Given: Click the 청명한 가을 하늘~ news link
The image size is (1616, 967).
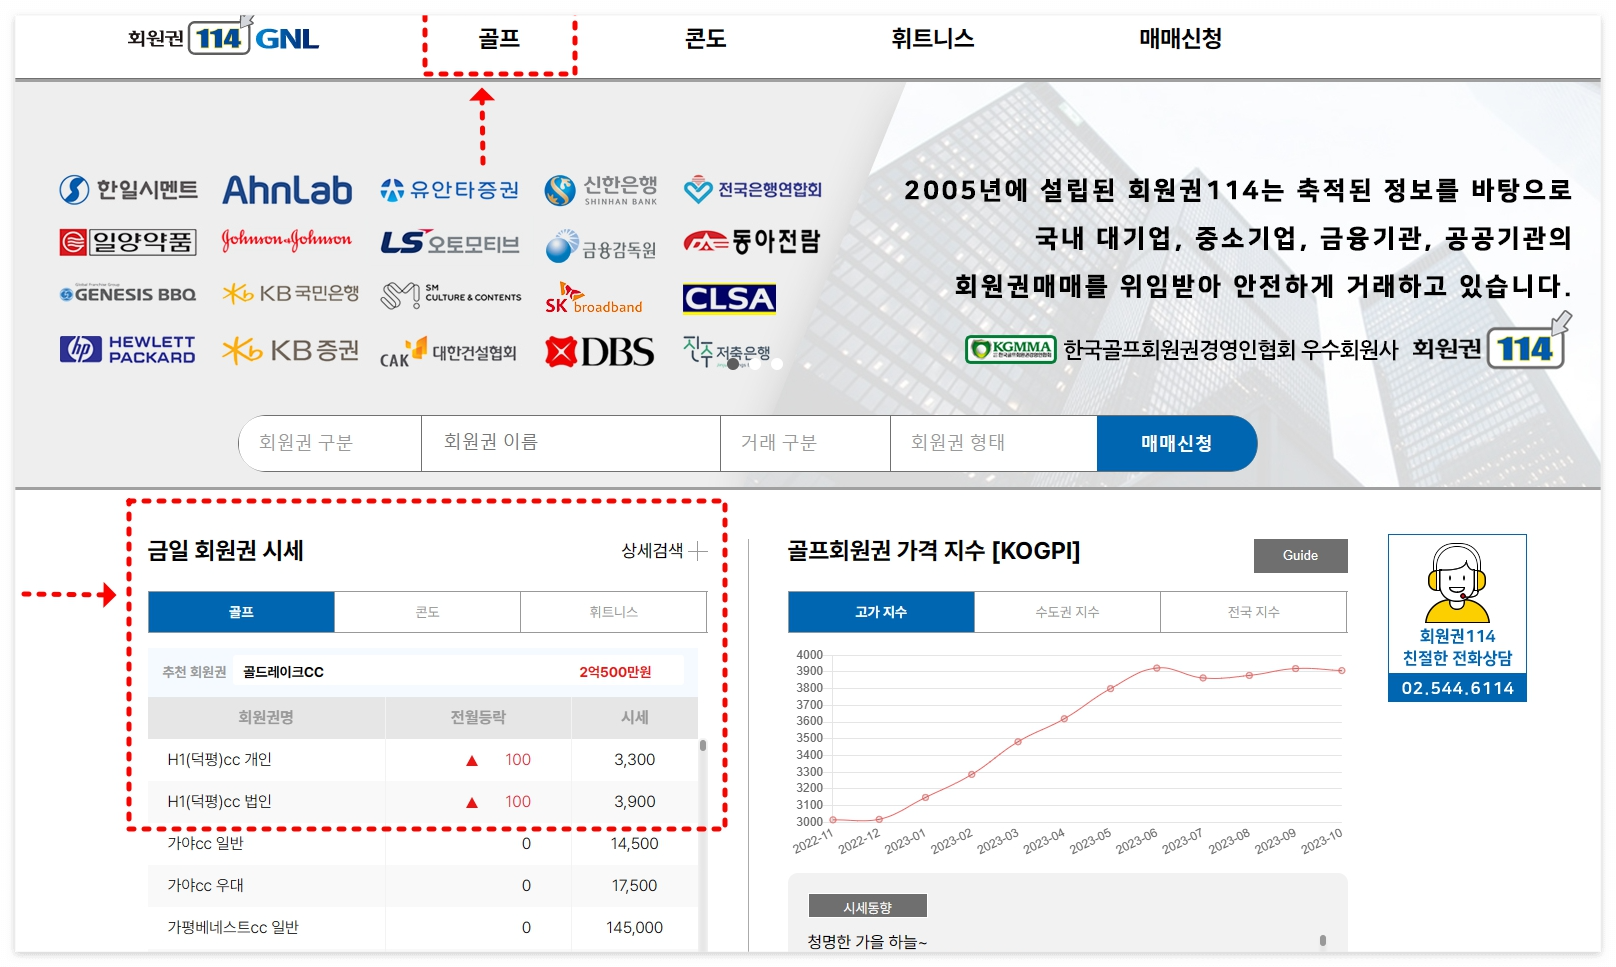Looking at the screenshot, I should click(x=867, y=942).
